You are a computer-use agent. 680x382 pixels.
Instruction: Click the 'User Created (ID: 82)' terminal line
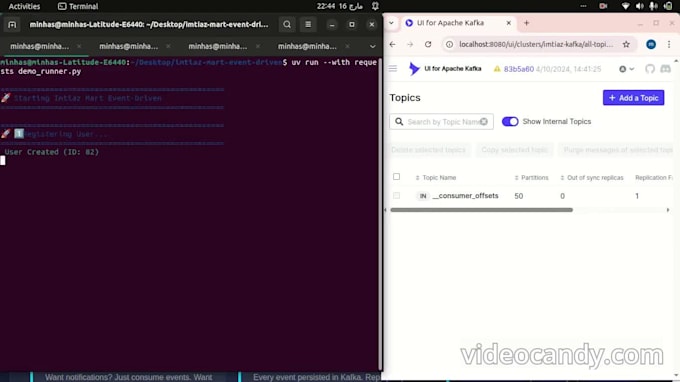pyautogui.click(x=52, y=152)
